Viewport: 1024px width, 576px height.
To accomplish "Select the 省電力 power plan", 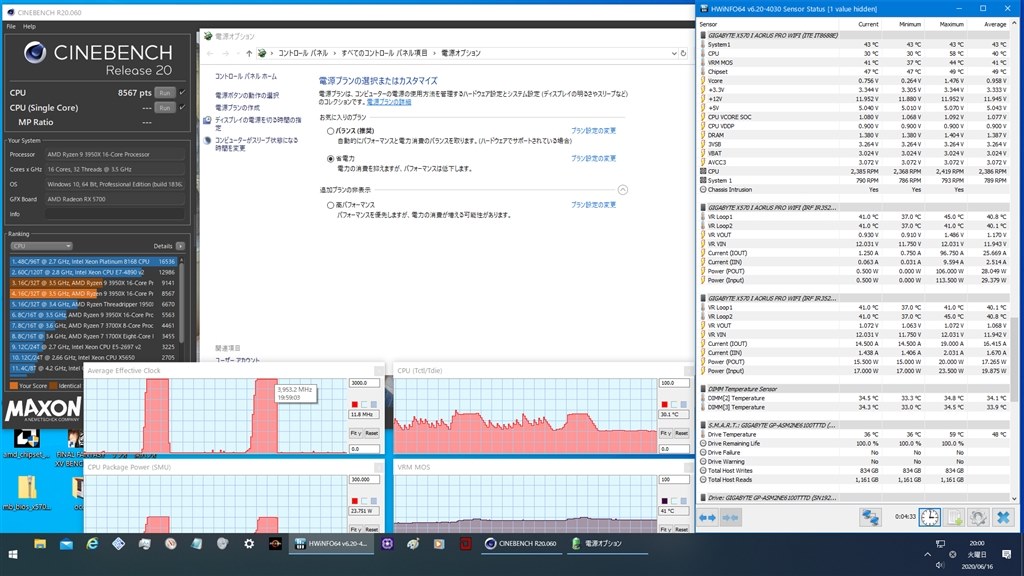I will (x=330, y=159).
